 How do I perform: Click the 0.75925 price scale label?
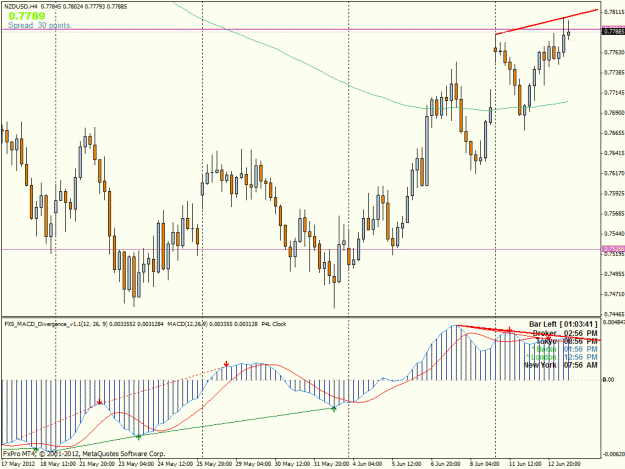point(614,193)
